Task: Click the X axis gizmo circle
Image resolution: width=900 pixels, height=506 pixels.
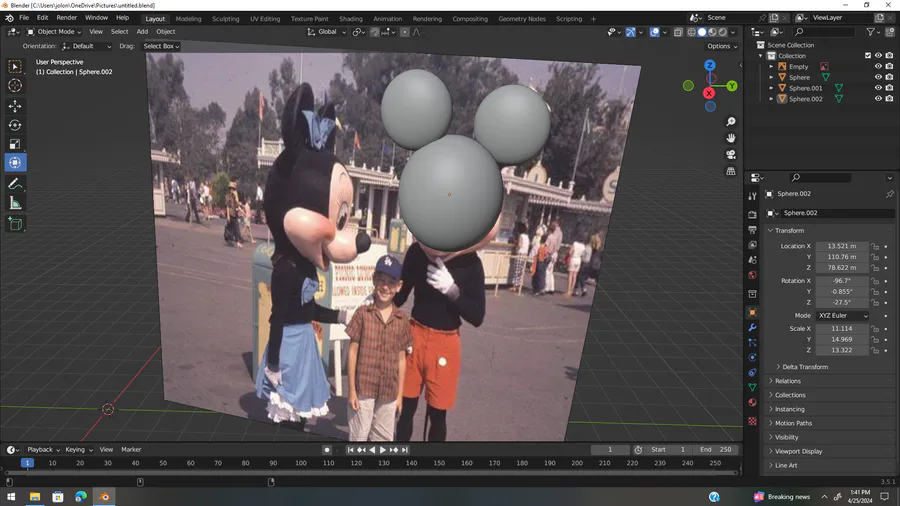Action: click(709, 94)
